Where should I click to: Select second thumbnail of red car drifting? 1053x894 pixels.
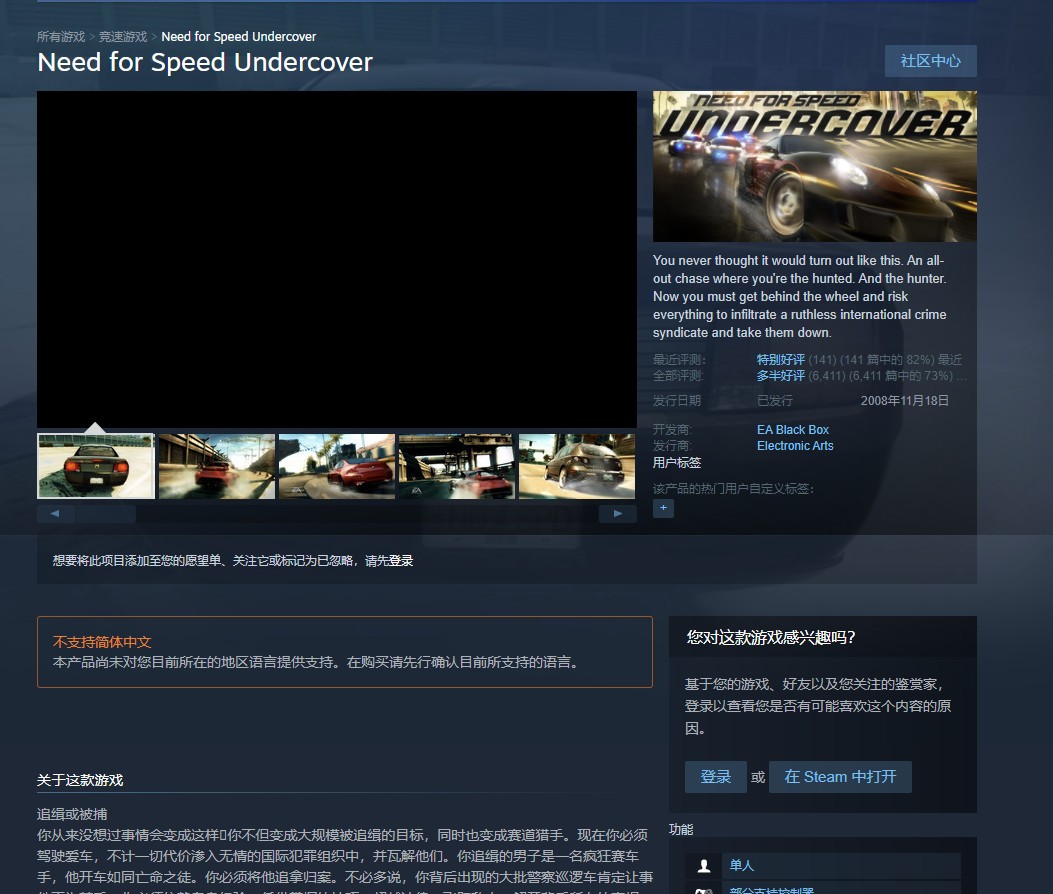[x=216, y=466]
